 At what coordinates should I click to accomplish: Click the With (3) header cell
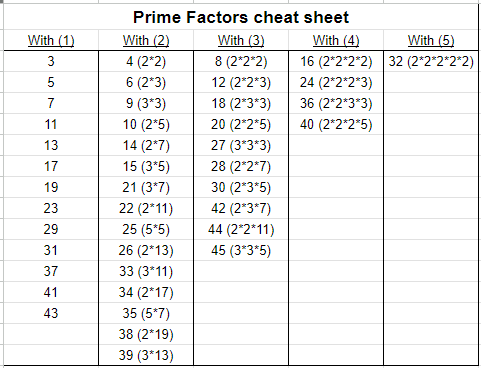(241, 40)
